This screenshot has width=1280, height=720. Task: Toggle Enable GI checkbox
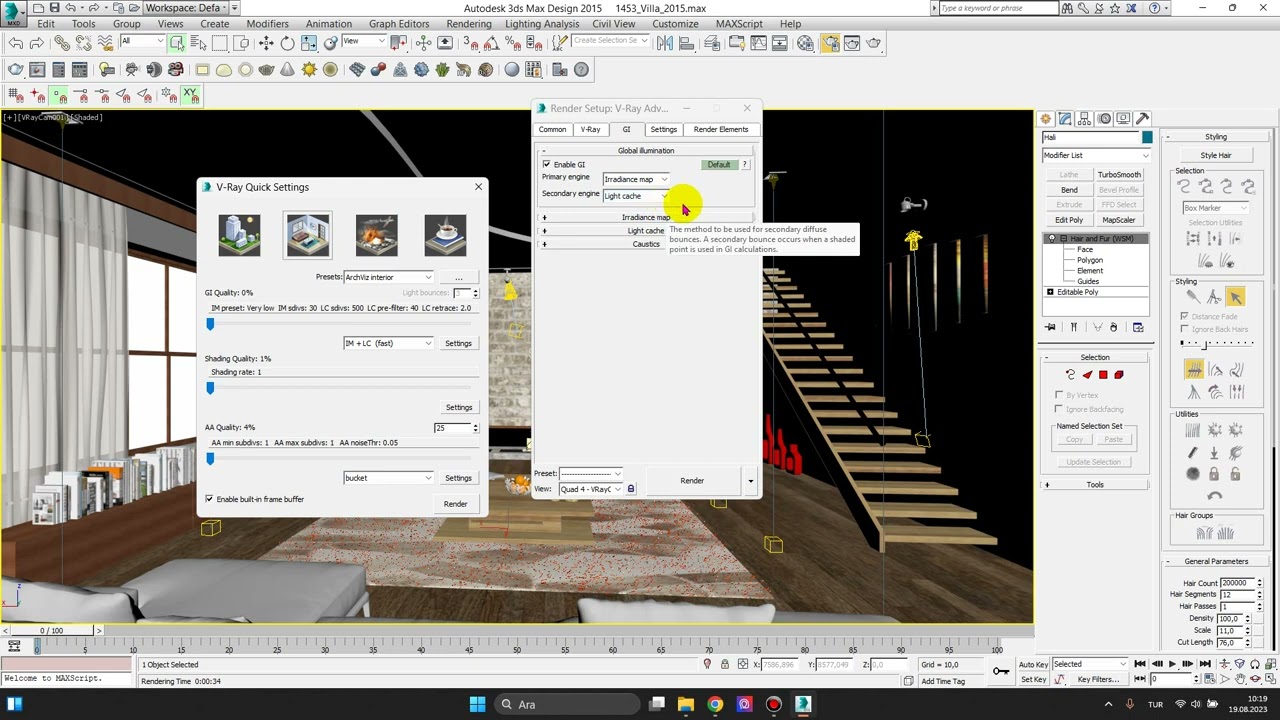click(546, 164)
